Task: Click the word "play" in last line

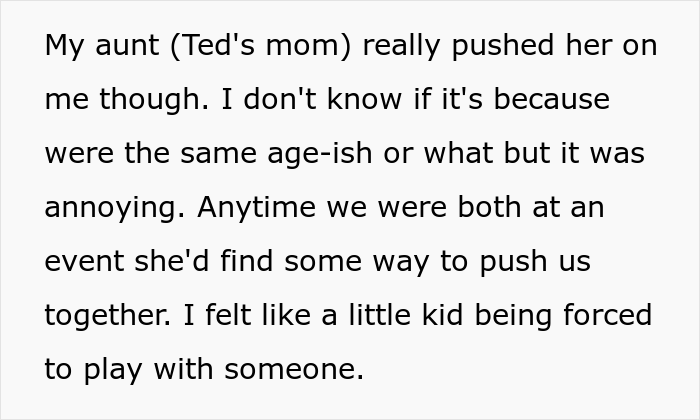Action: (113, 370)
